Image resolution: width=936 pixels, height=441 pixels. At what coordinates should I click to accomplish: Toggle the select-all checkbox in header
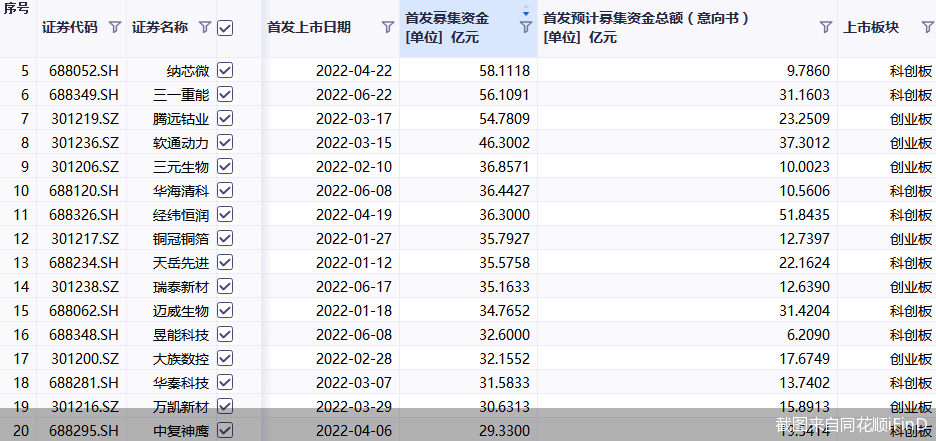(225, 28)
